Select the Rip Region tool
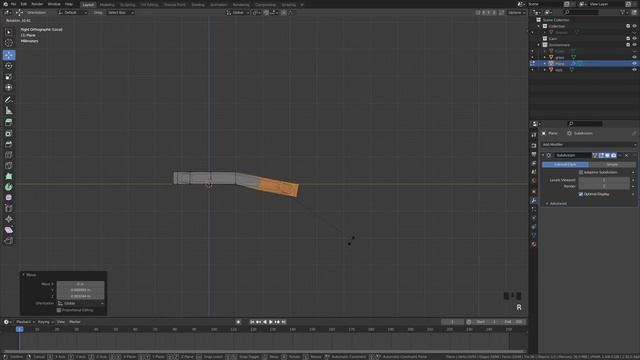640x360 pixels. [x=9, y=241]
